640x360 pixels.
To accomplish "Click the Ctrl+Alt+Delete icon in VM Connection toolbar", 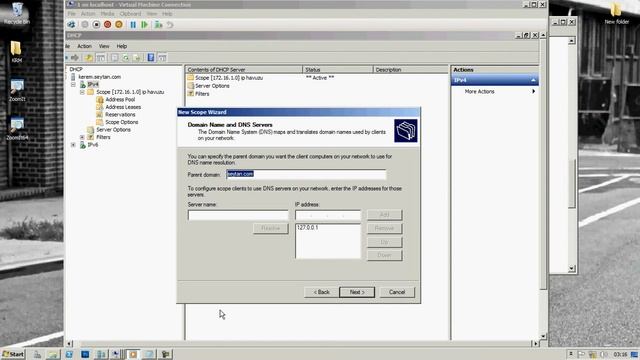I will coord(71,24).
